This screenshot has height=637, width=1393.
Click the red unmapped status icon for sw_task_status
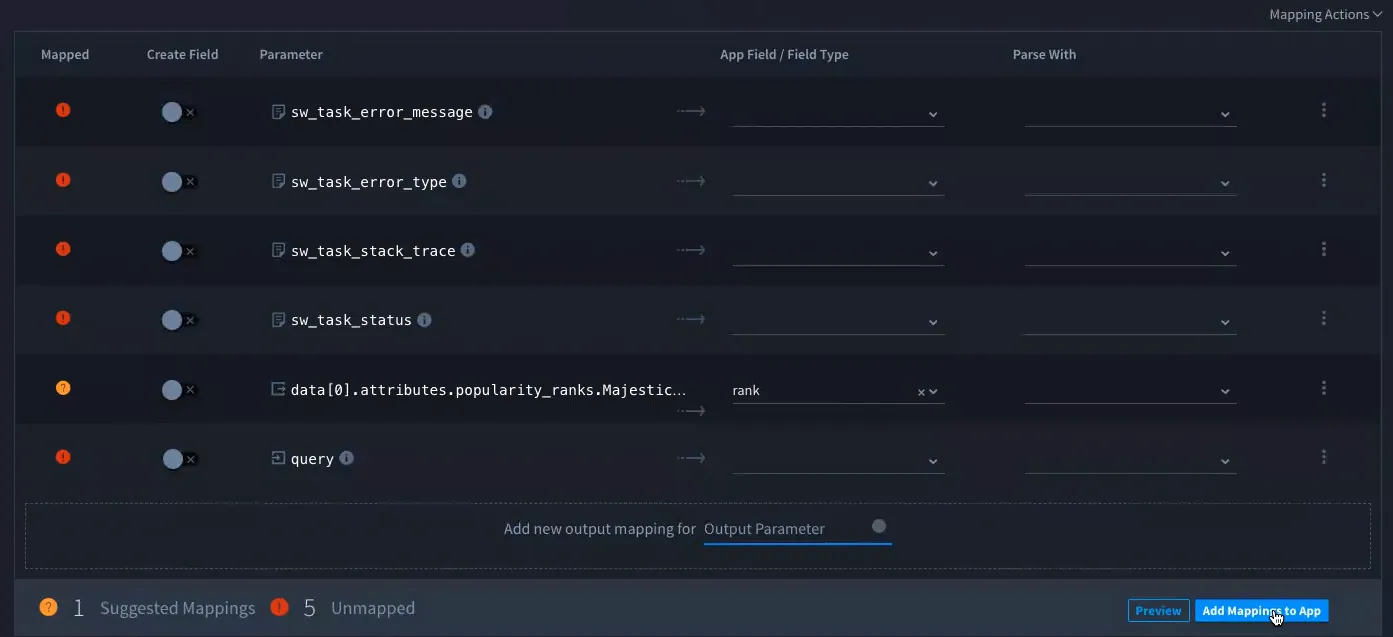point(63,318)
